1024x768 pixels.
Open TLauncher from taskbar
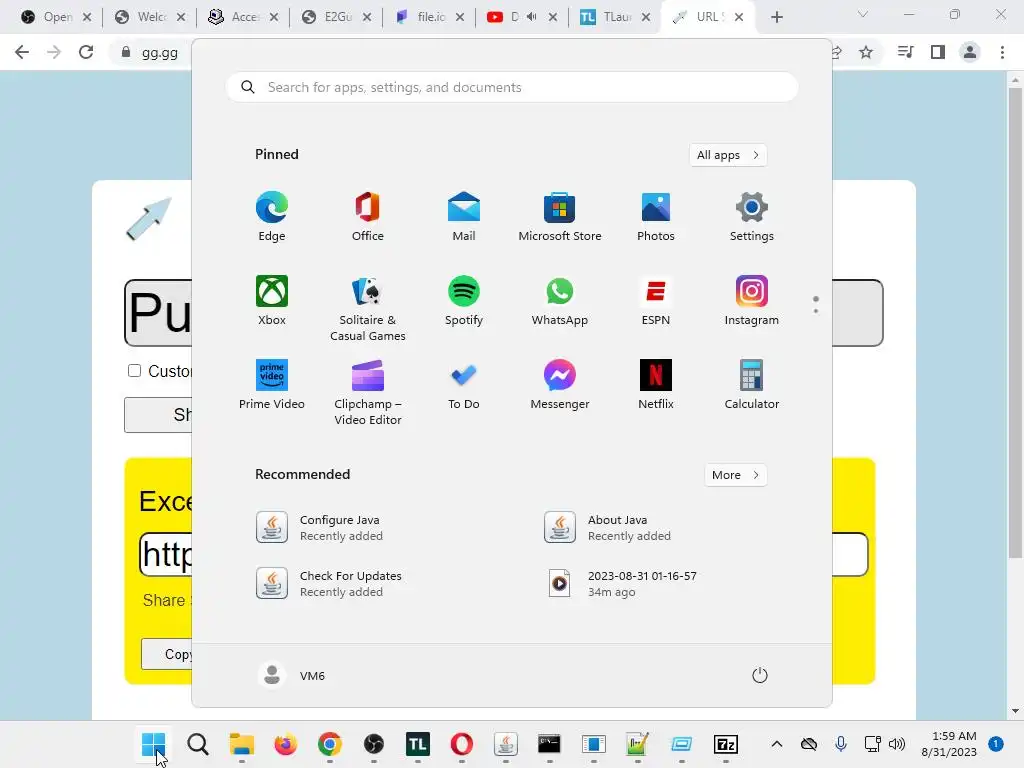pyautogui.click(x=418, y=744)
